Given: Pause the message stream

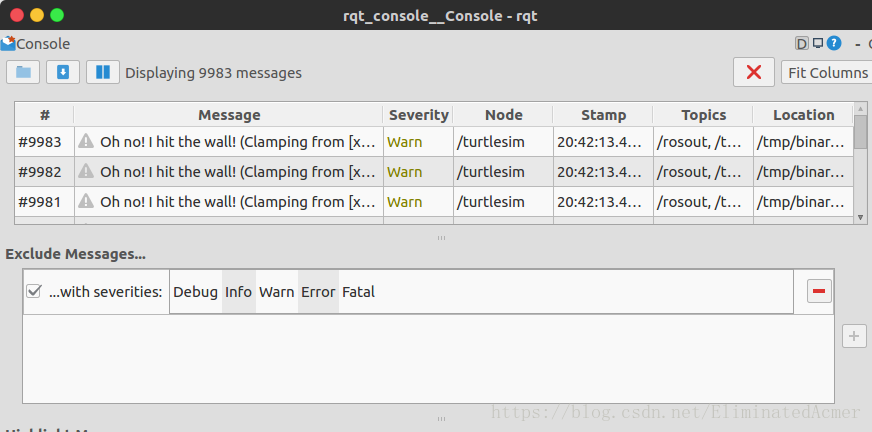Looking at the screenshot, I should 103,72.
